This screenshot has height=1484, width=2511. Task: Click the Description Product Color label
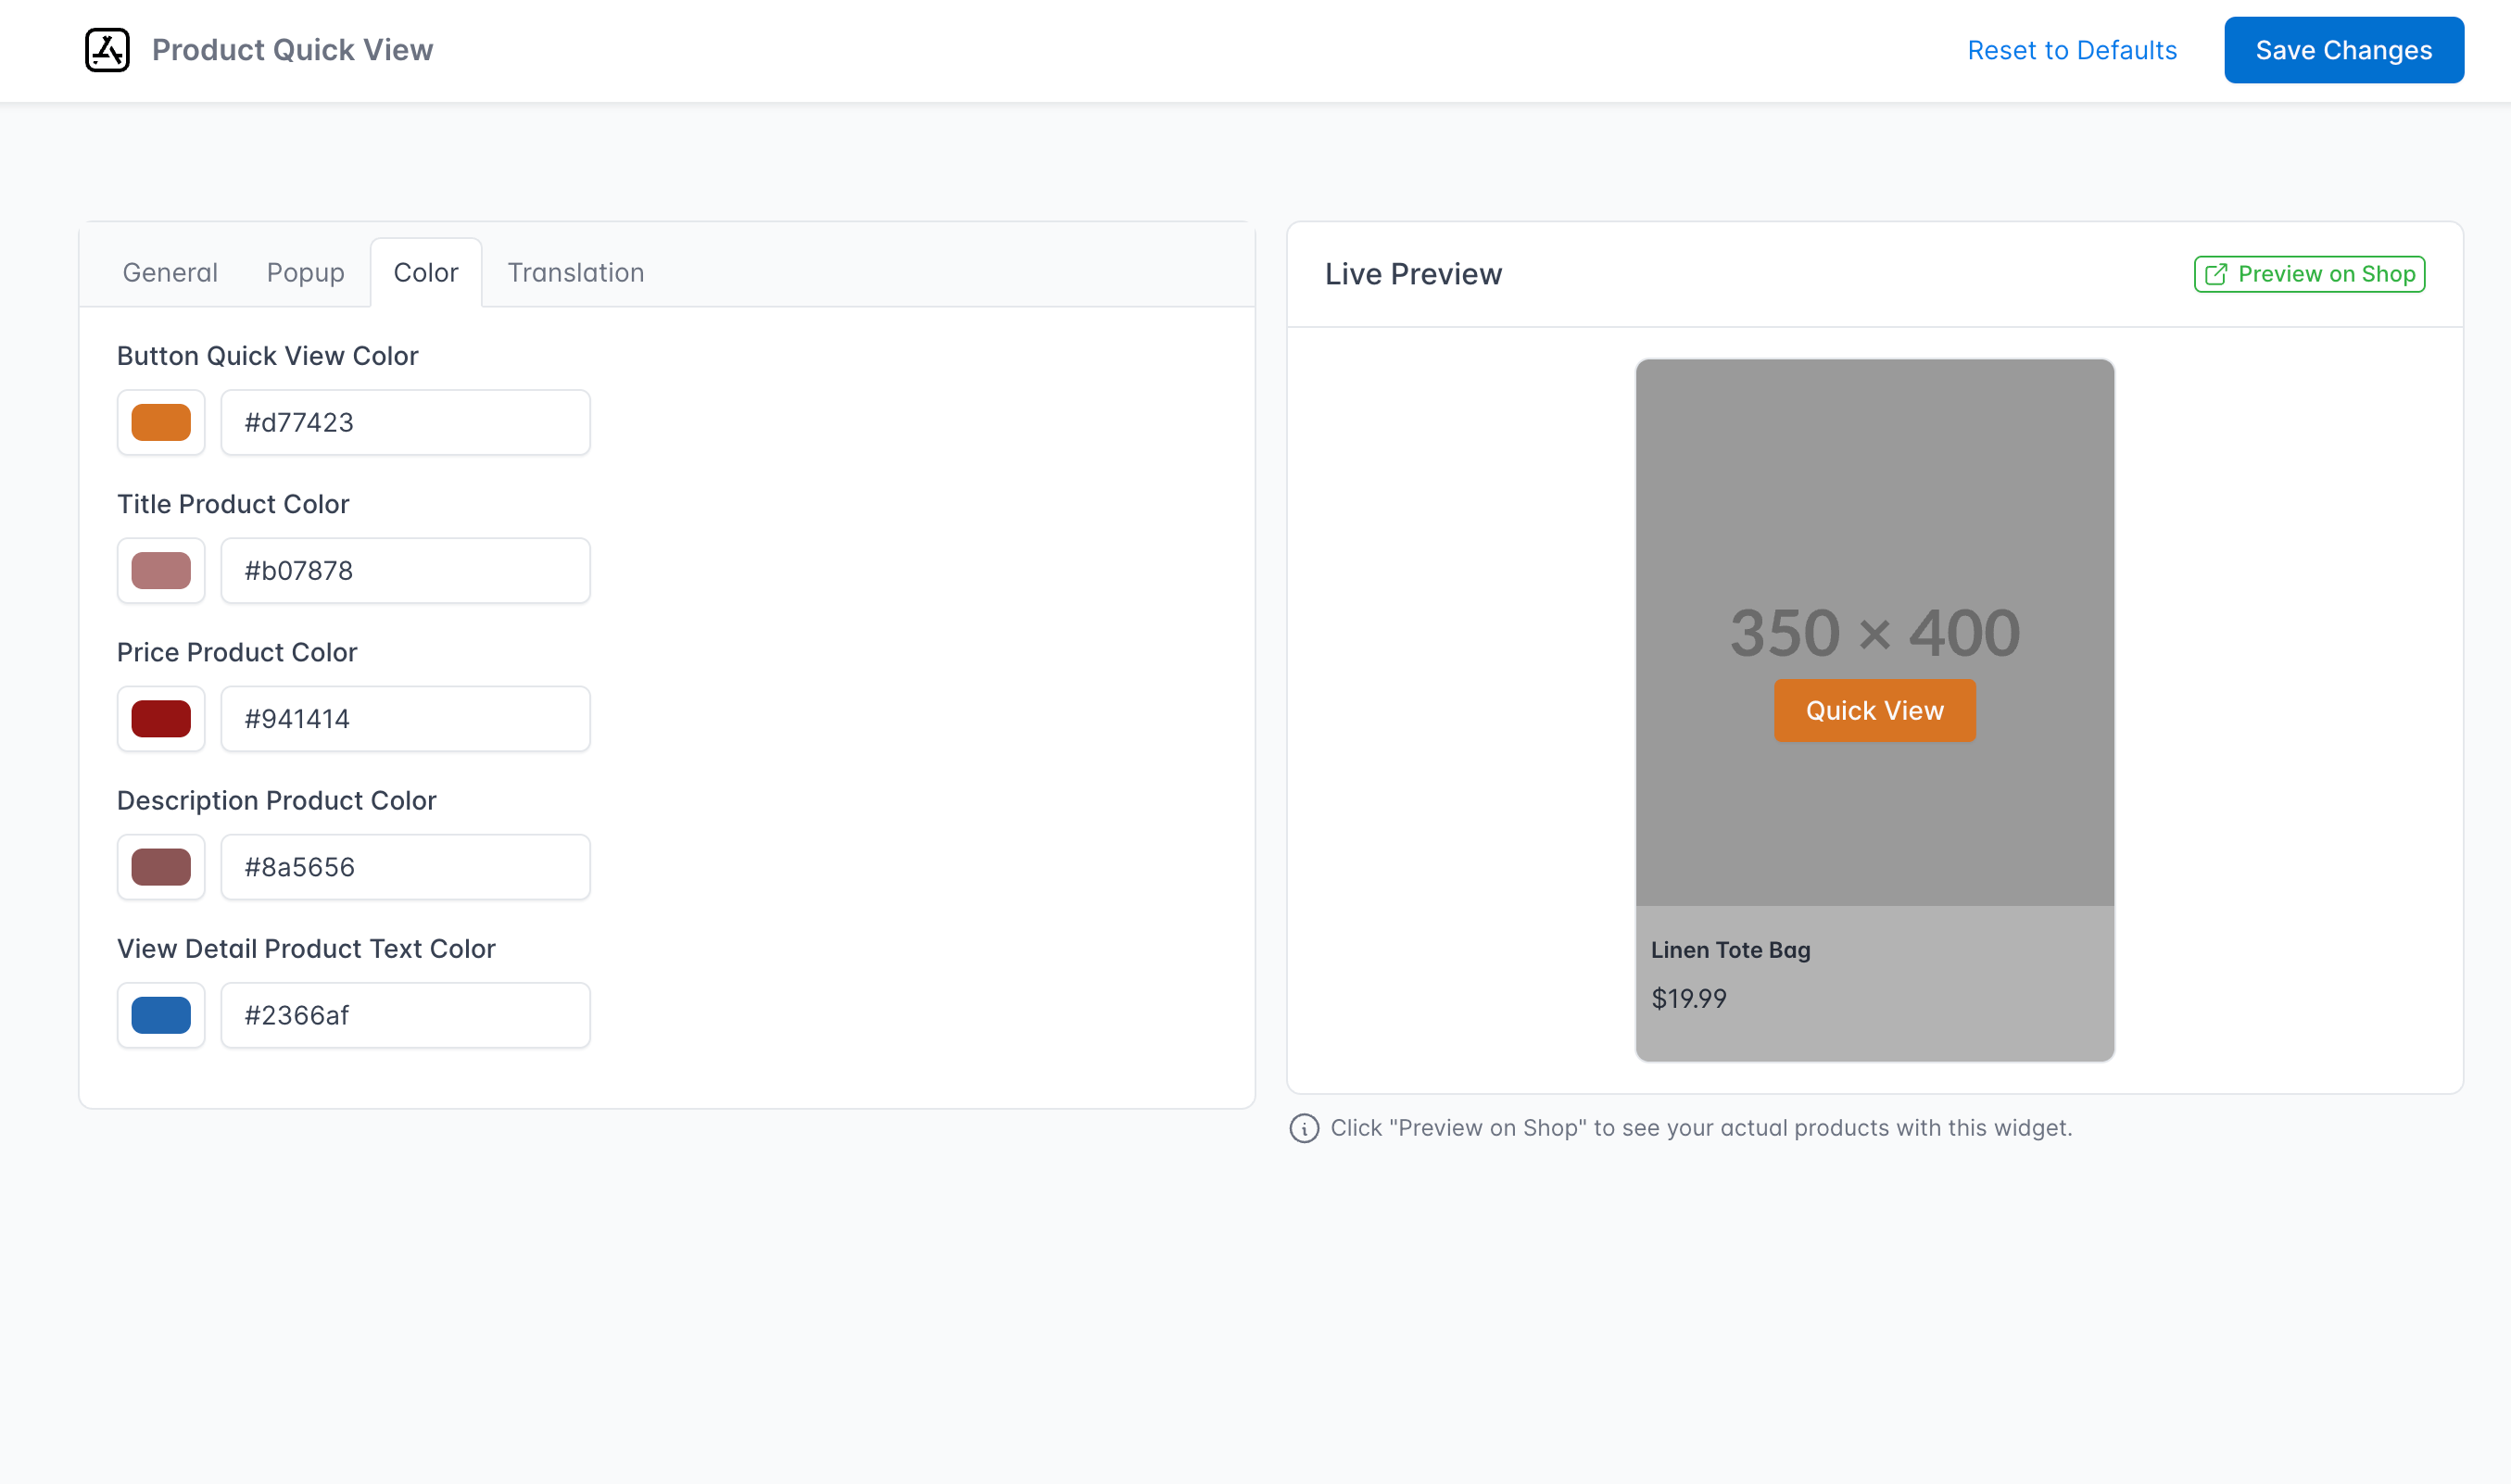coord(277,800)
